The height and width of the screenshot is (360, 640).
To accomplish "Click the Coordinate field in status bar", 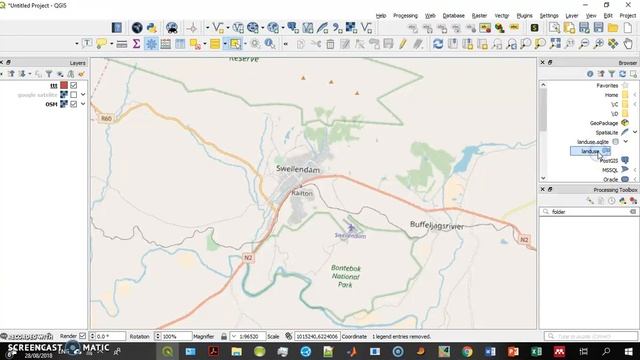I will click(317, 336).
